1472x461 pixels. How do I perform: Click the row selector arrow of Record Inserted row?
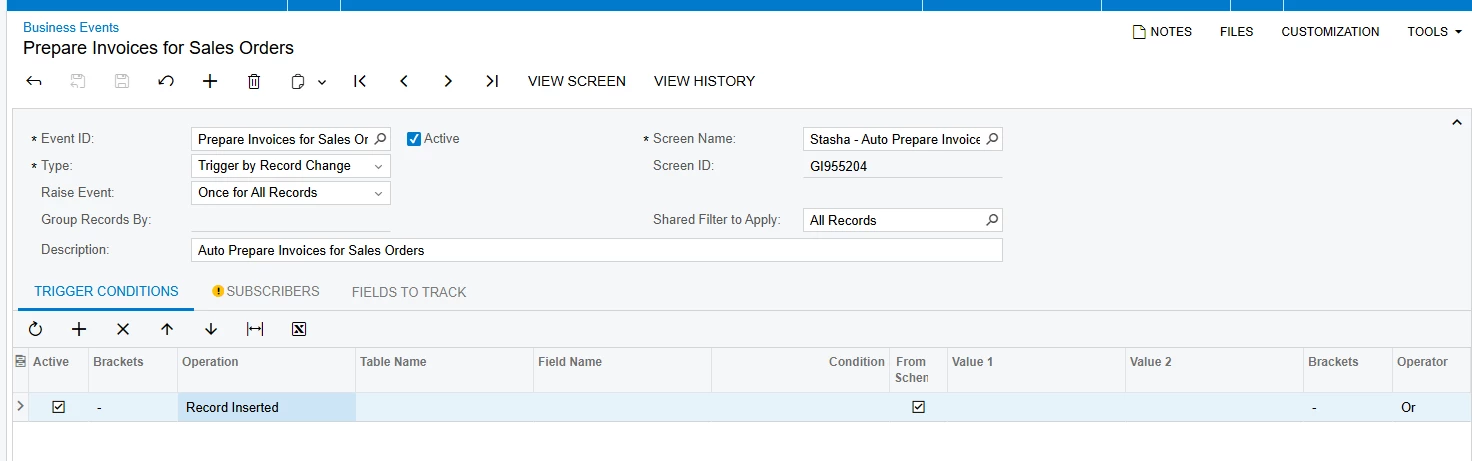point(21,406)
